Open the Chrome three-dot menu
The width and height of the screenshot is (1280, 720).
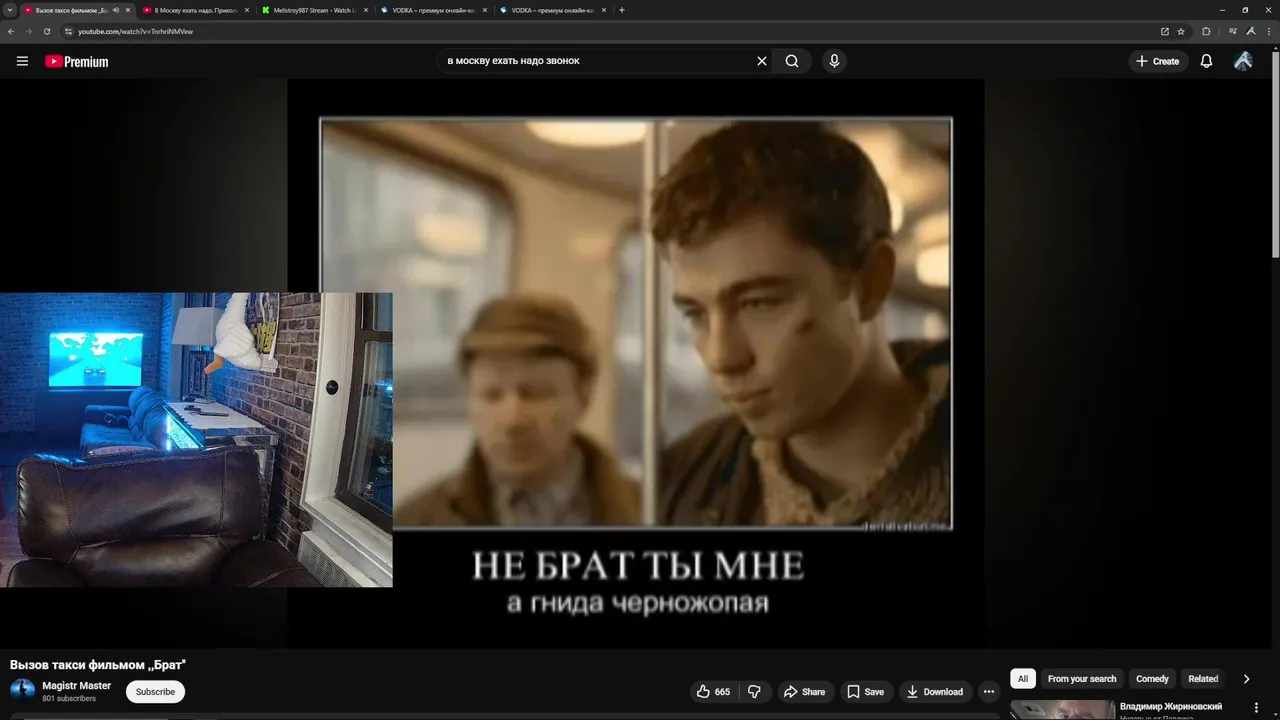coord(1268,32)
